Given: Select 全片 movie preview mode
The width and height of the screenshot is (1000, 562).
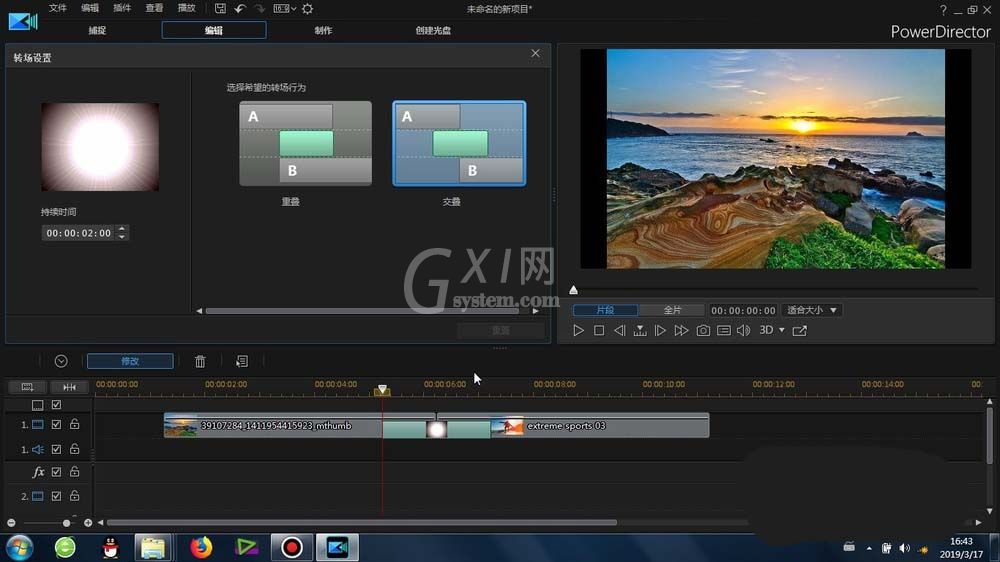Looking at the screenshot, I should [672, 310].
